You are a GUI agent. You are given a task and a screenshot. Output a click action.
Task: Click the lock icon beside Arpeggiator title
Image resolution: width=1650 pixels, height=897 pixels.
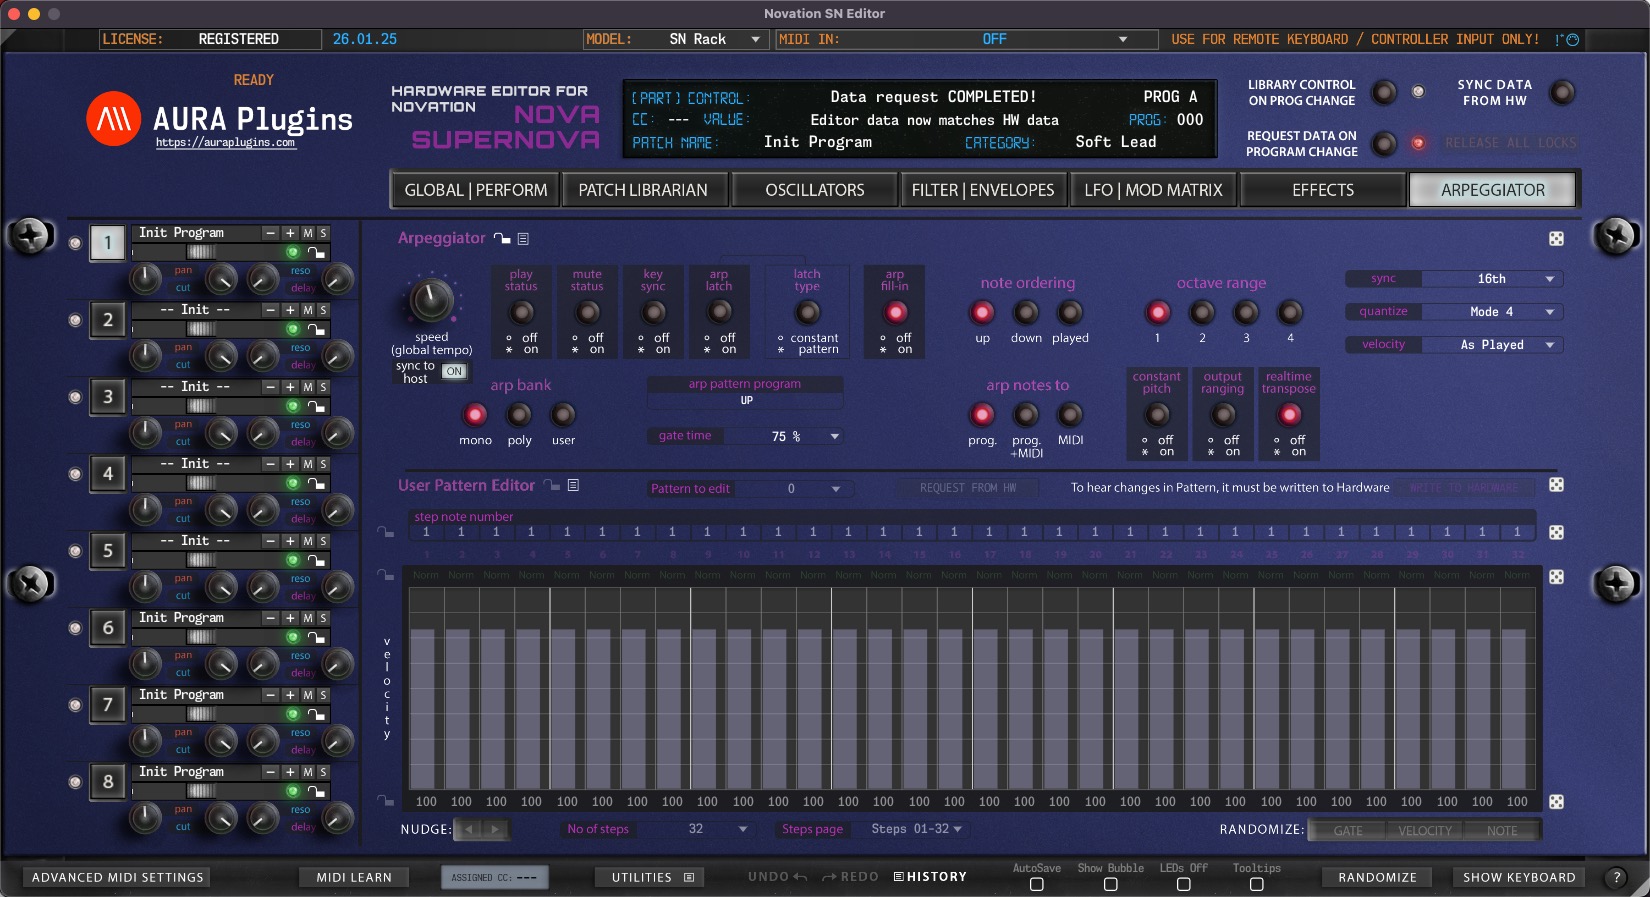502,239
